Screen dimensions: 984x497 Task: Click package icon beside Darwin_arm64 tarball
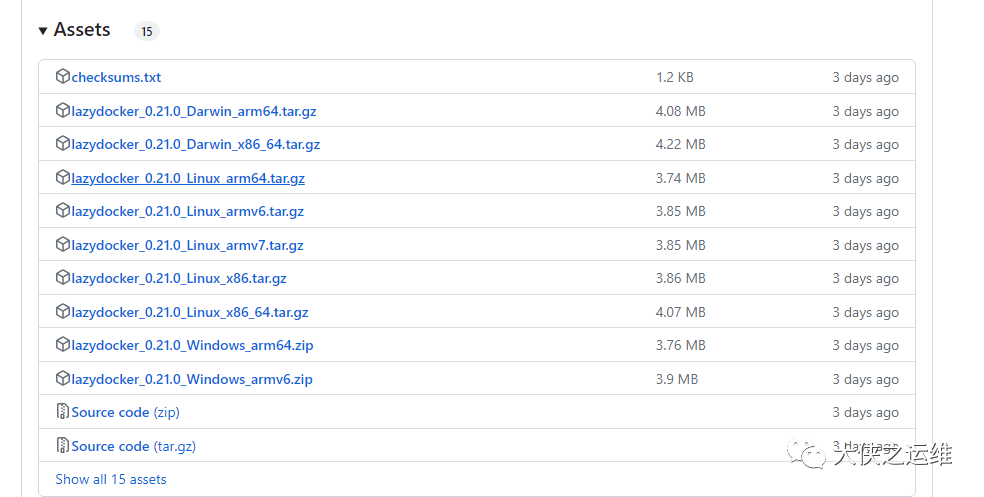click(62, 110)
